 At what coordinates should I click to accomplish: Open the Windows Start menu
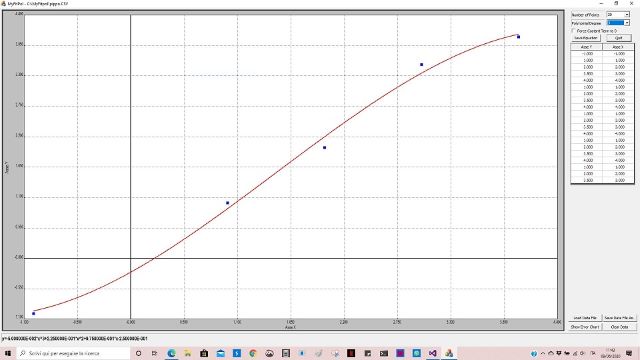[7, 353]
